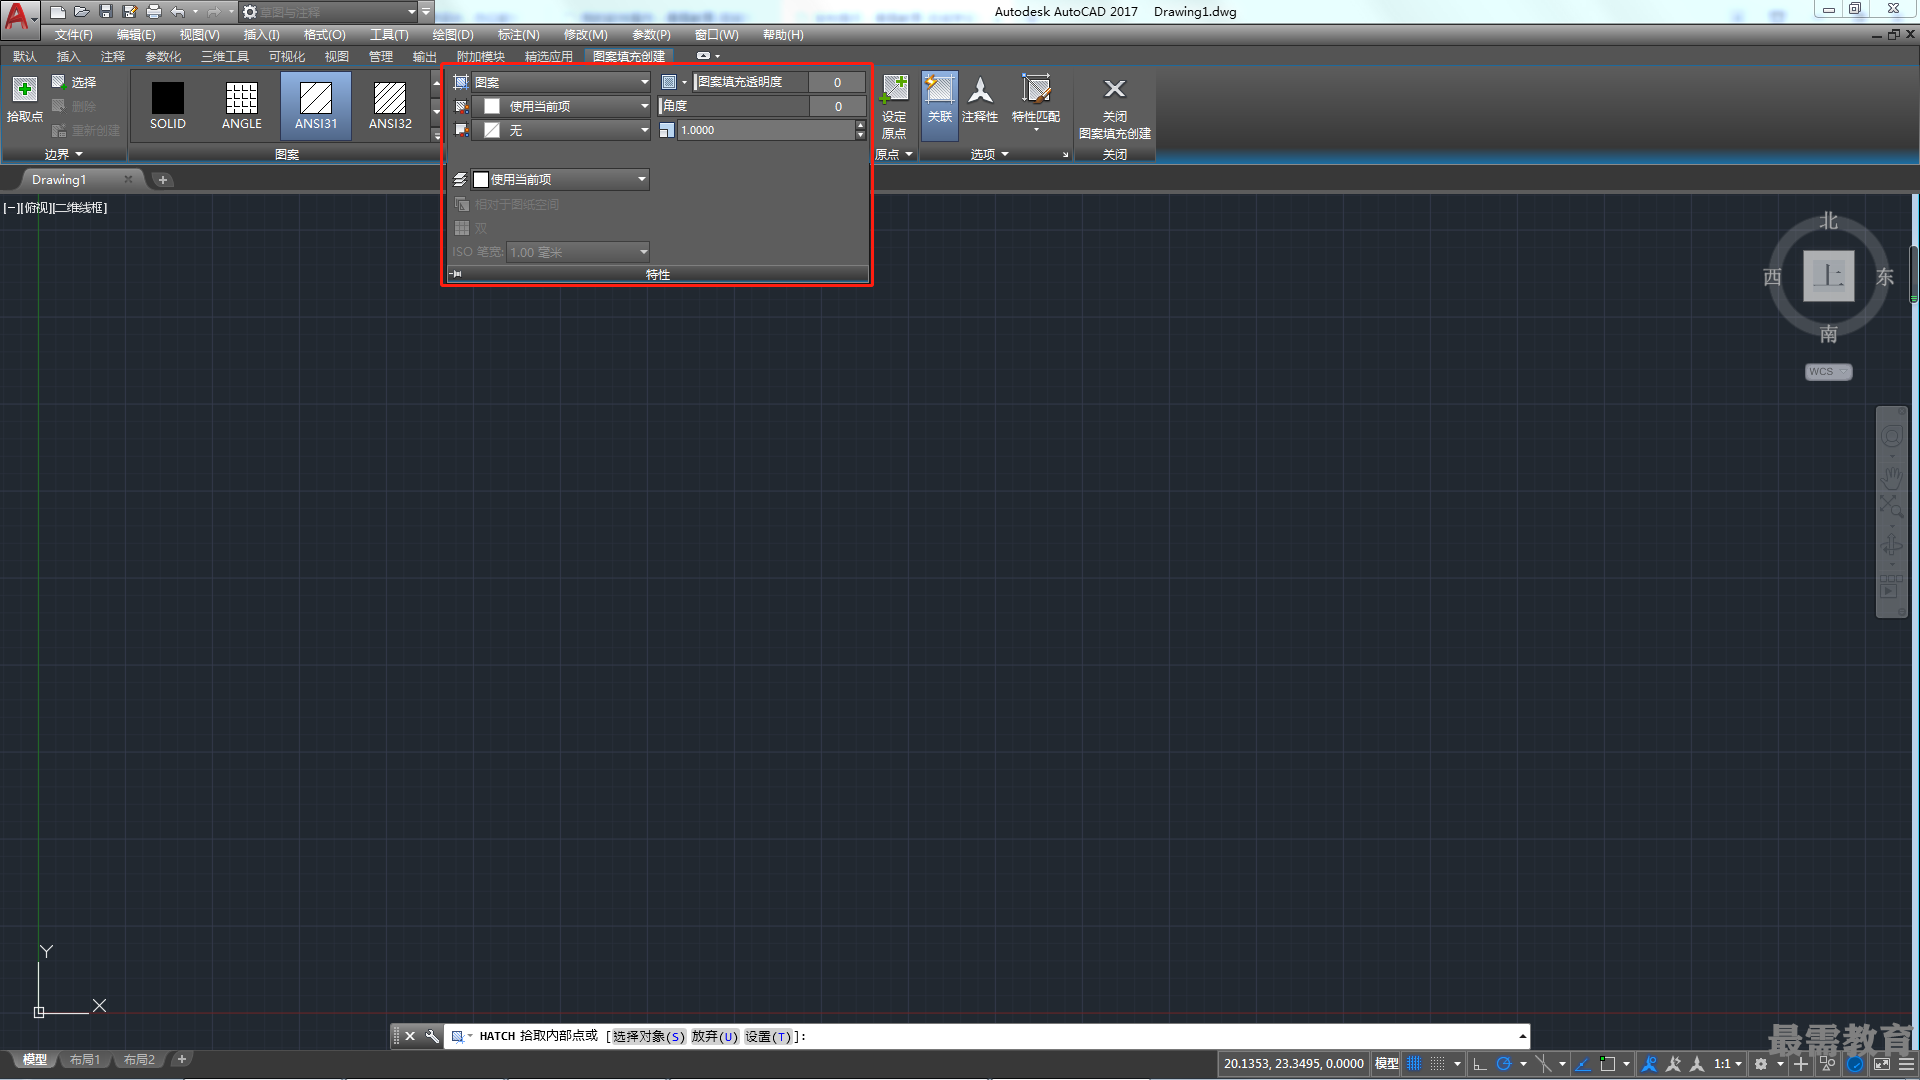The image size is (1920, 1080).
Task: Click the WCS button under the ViewCube
Action: [1828, 372]
